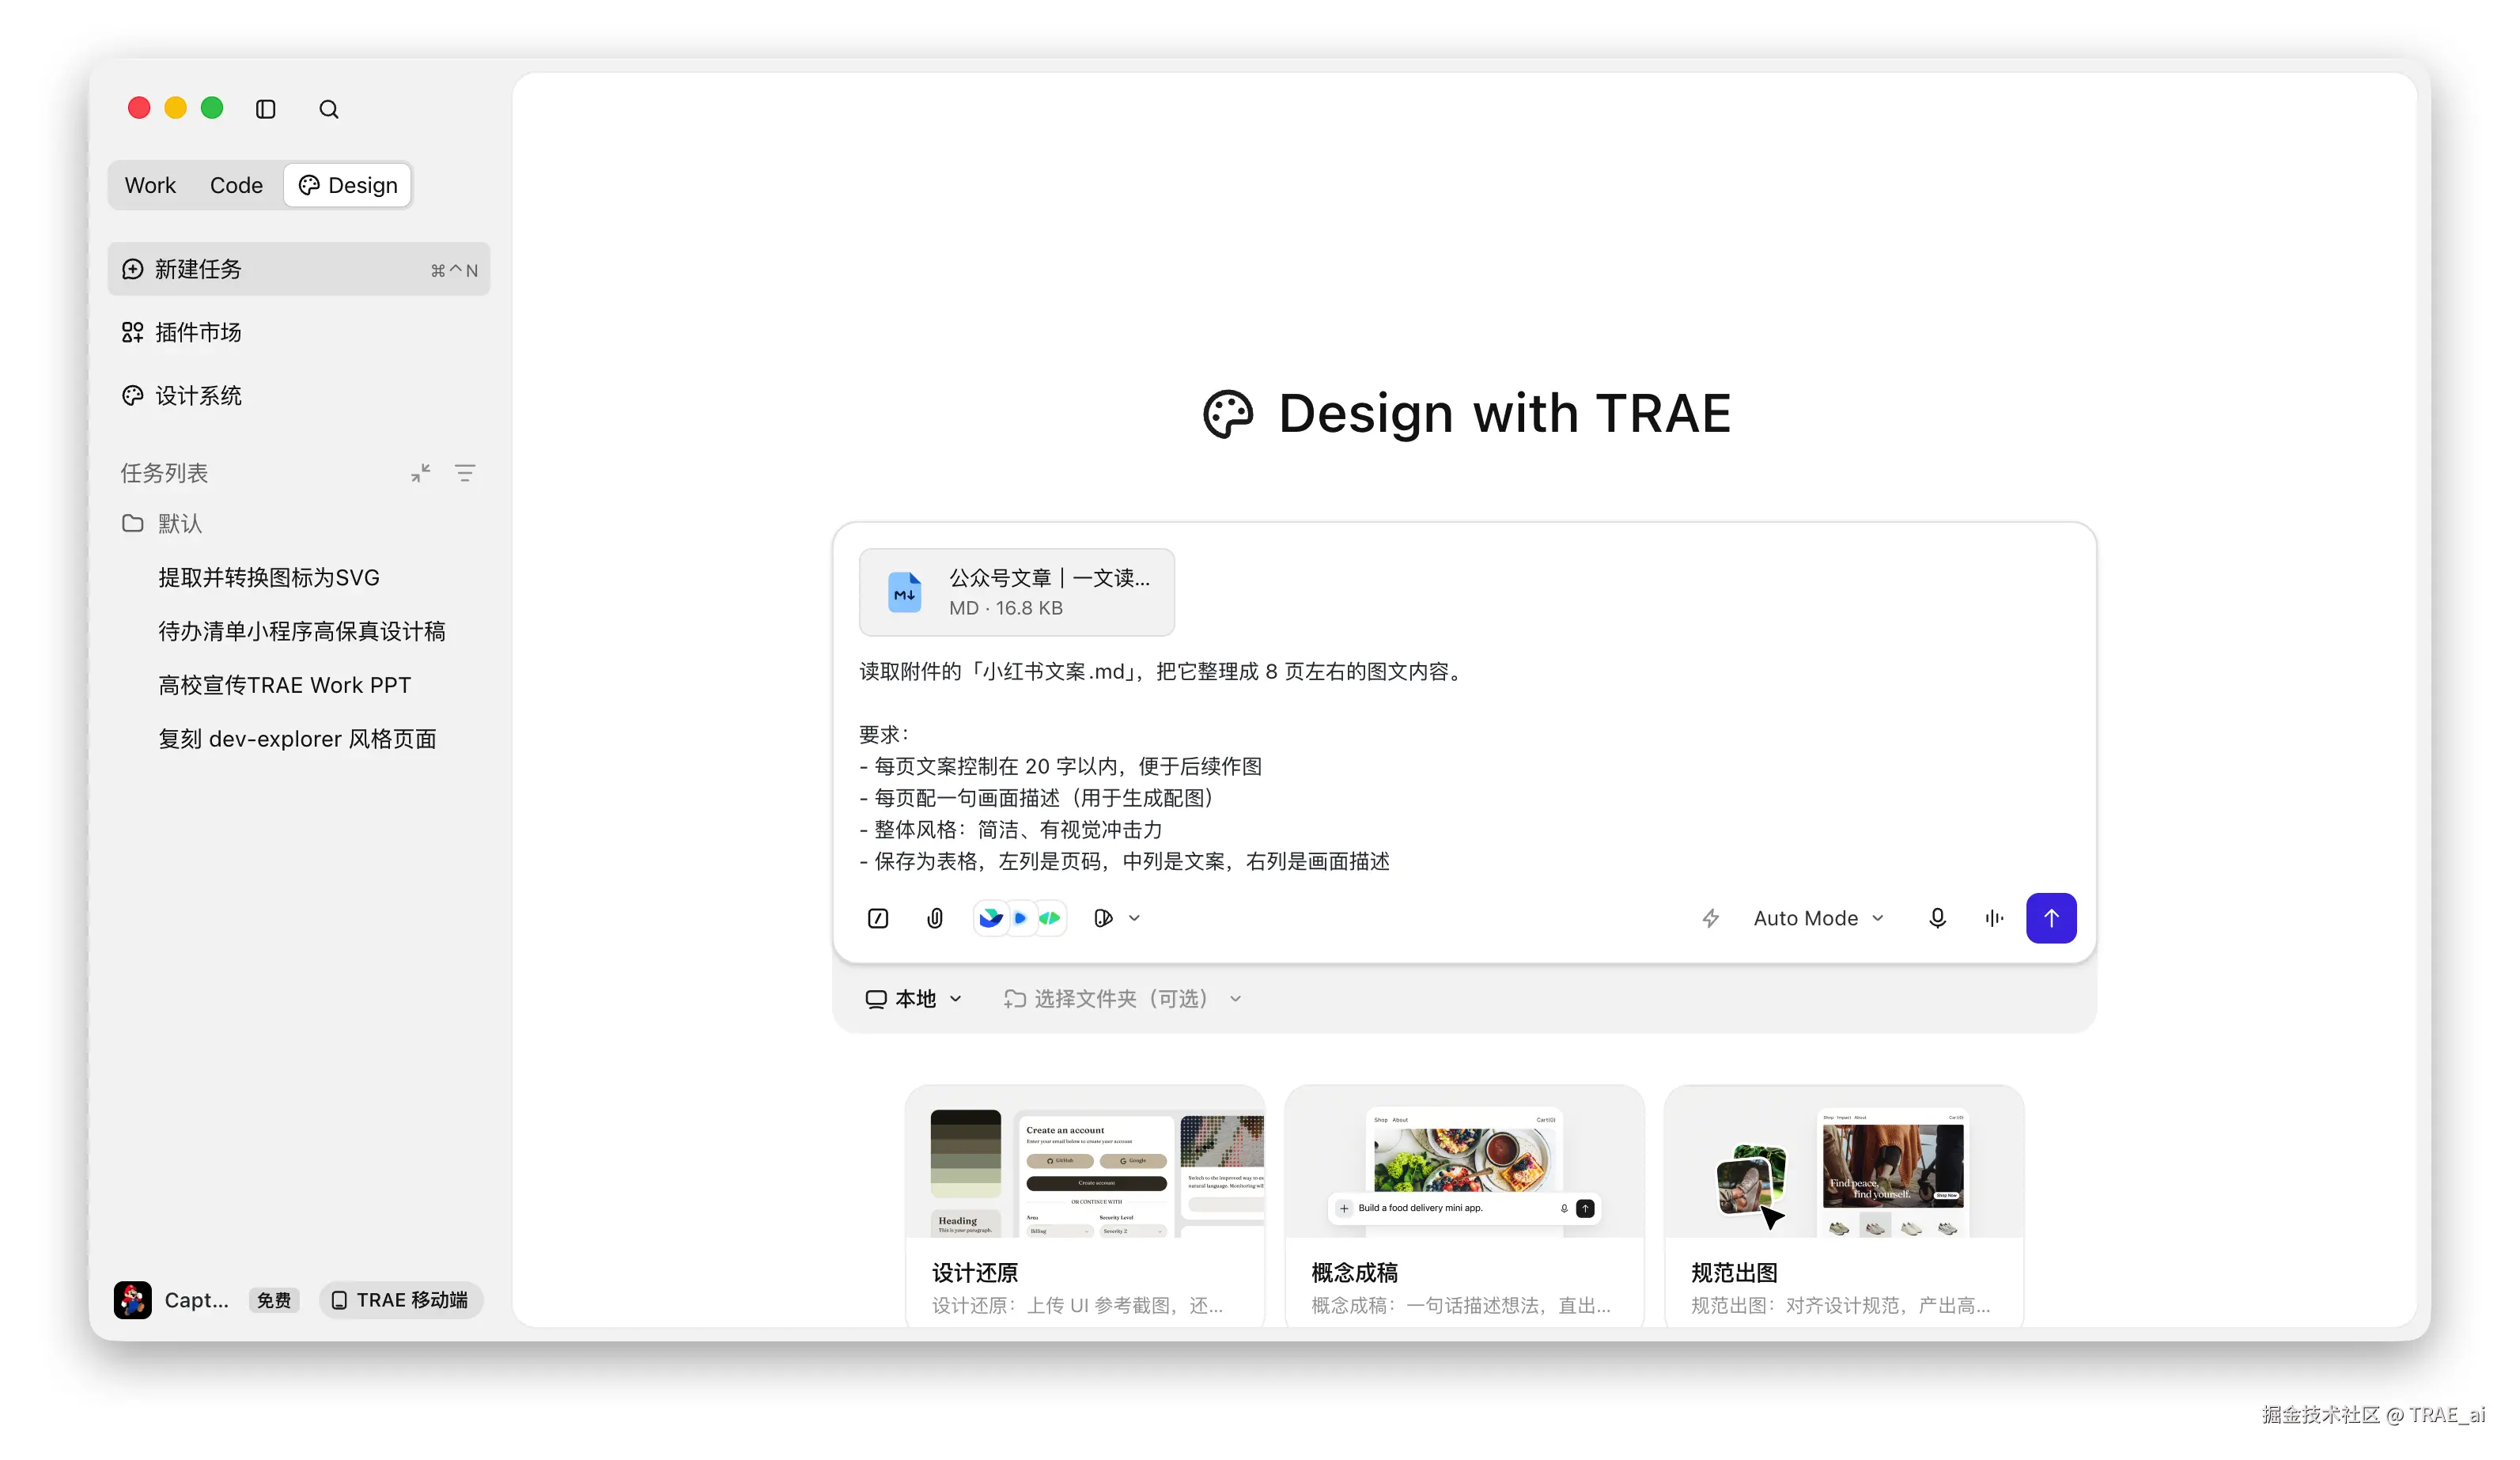Collapse the task list with the arrows icon

420,472
